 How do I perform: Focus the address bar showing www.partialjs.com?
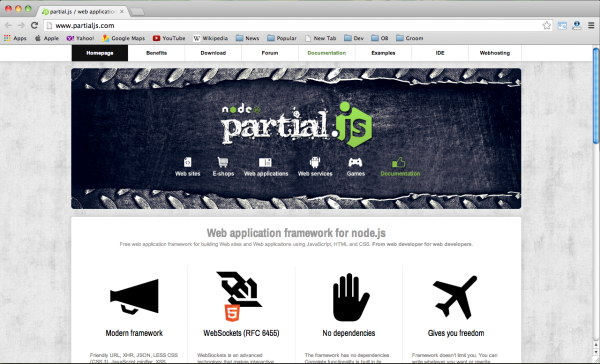[295, 26]
